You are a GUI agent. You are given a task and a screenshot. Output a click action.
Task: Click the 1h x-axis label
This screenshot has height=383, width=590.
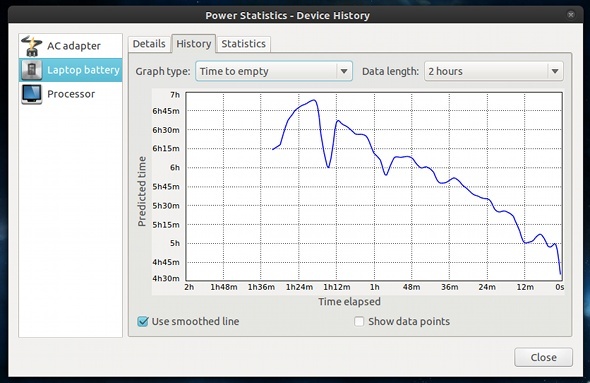tap(375, 287)
